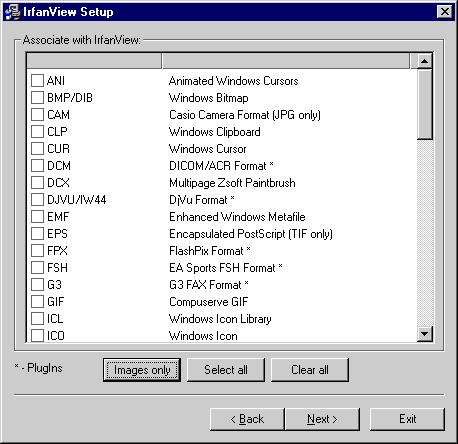Click the scrollbar track below the thumb
Viewport: 458px width, 444px height.
coord(425,232)
